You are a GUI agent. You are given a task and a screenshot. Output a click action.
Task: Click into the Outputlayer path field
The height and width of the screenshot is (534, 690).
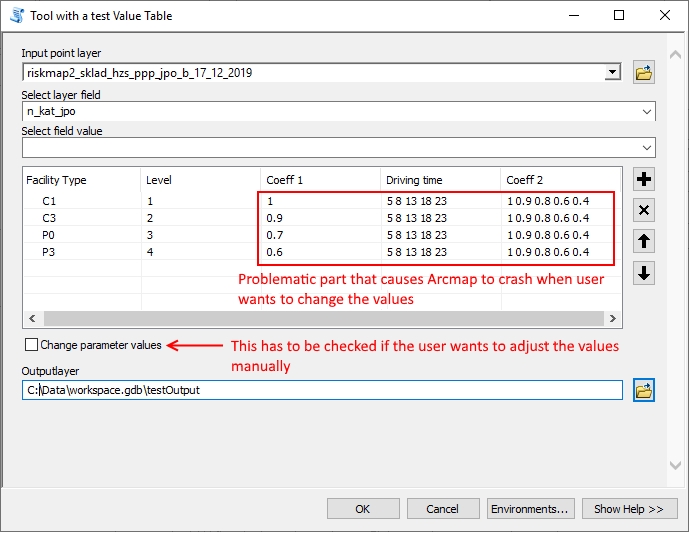click(322, 390)
